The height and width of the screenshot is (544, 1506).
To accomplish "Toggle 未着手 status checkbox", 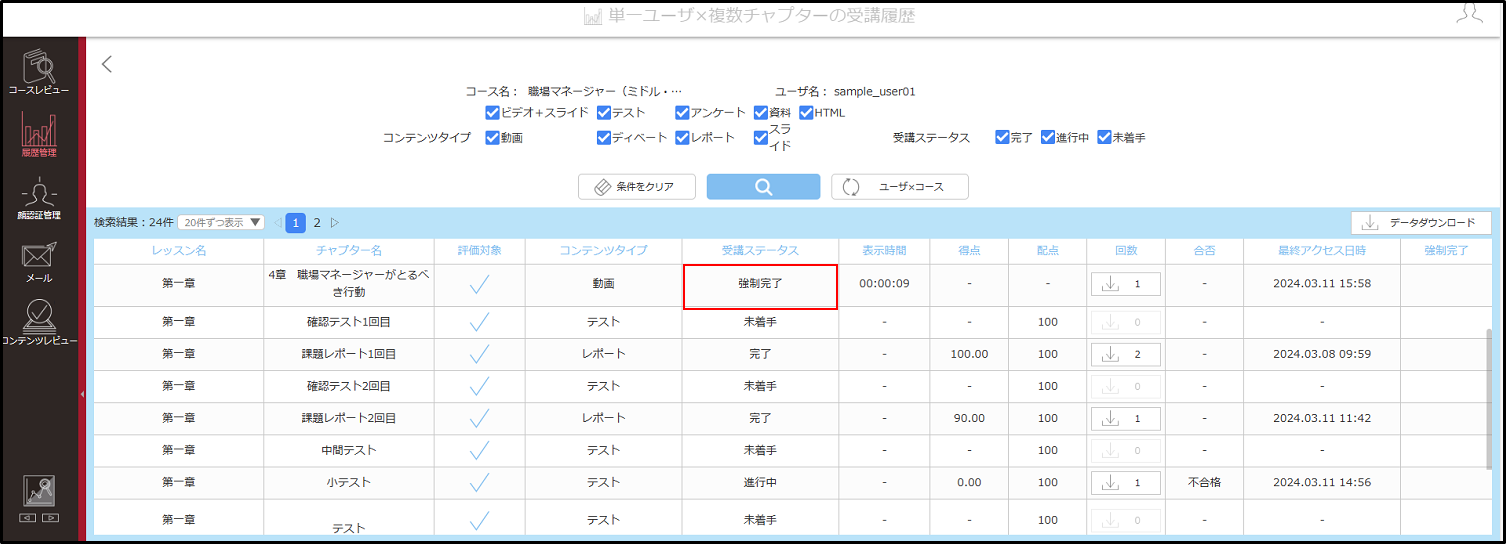I will coord(1104,138).
